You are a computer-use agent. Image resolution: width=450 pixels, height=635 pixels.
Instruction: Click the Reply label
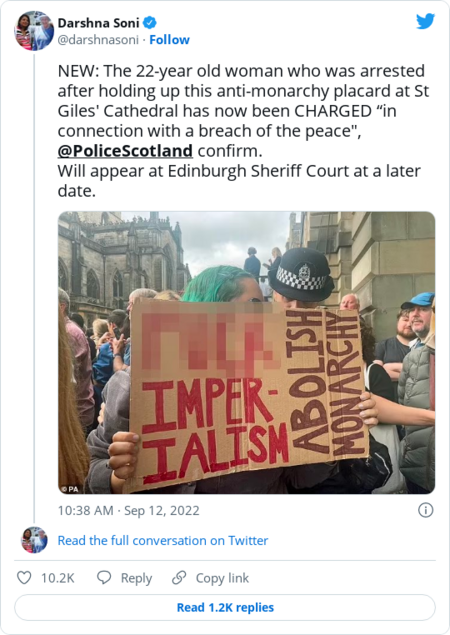(x=136, y=578)
